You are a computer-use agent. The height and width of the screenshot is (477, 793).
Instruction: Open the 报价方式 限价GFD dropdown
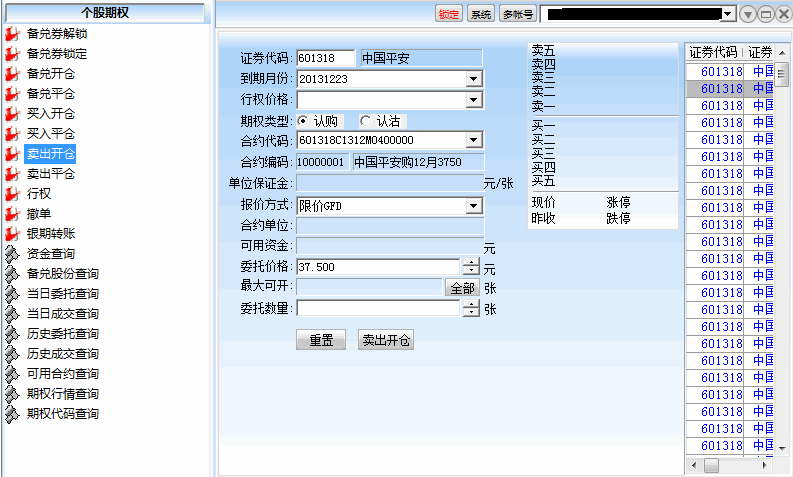tap(473, 205)
